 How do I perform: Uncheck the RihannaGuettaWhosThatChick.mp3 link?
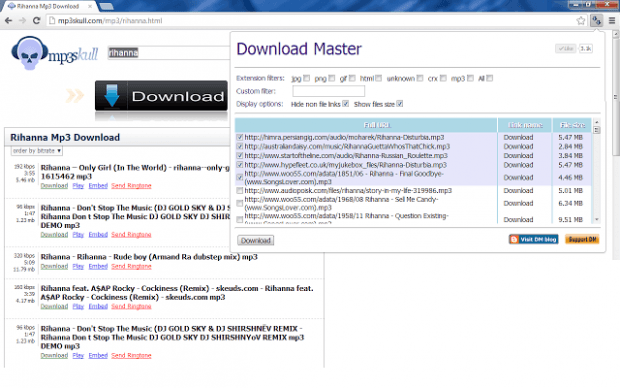click(240, 146)
